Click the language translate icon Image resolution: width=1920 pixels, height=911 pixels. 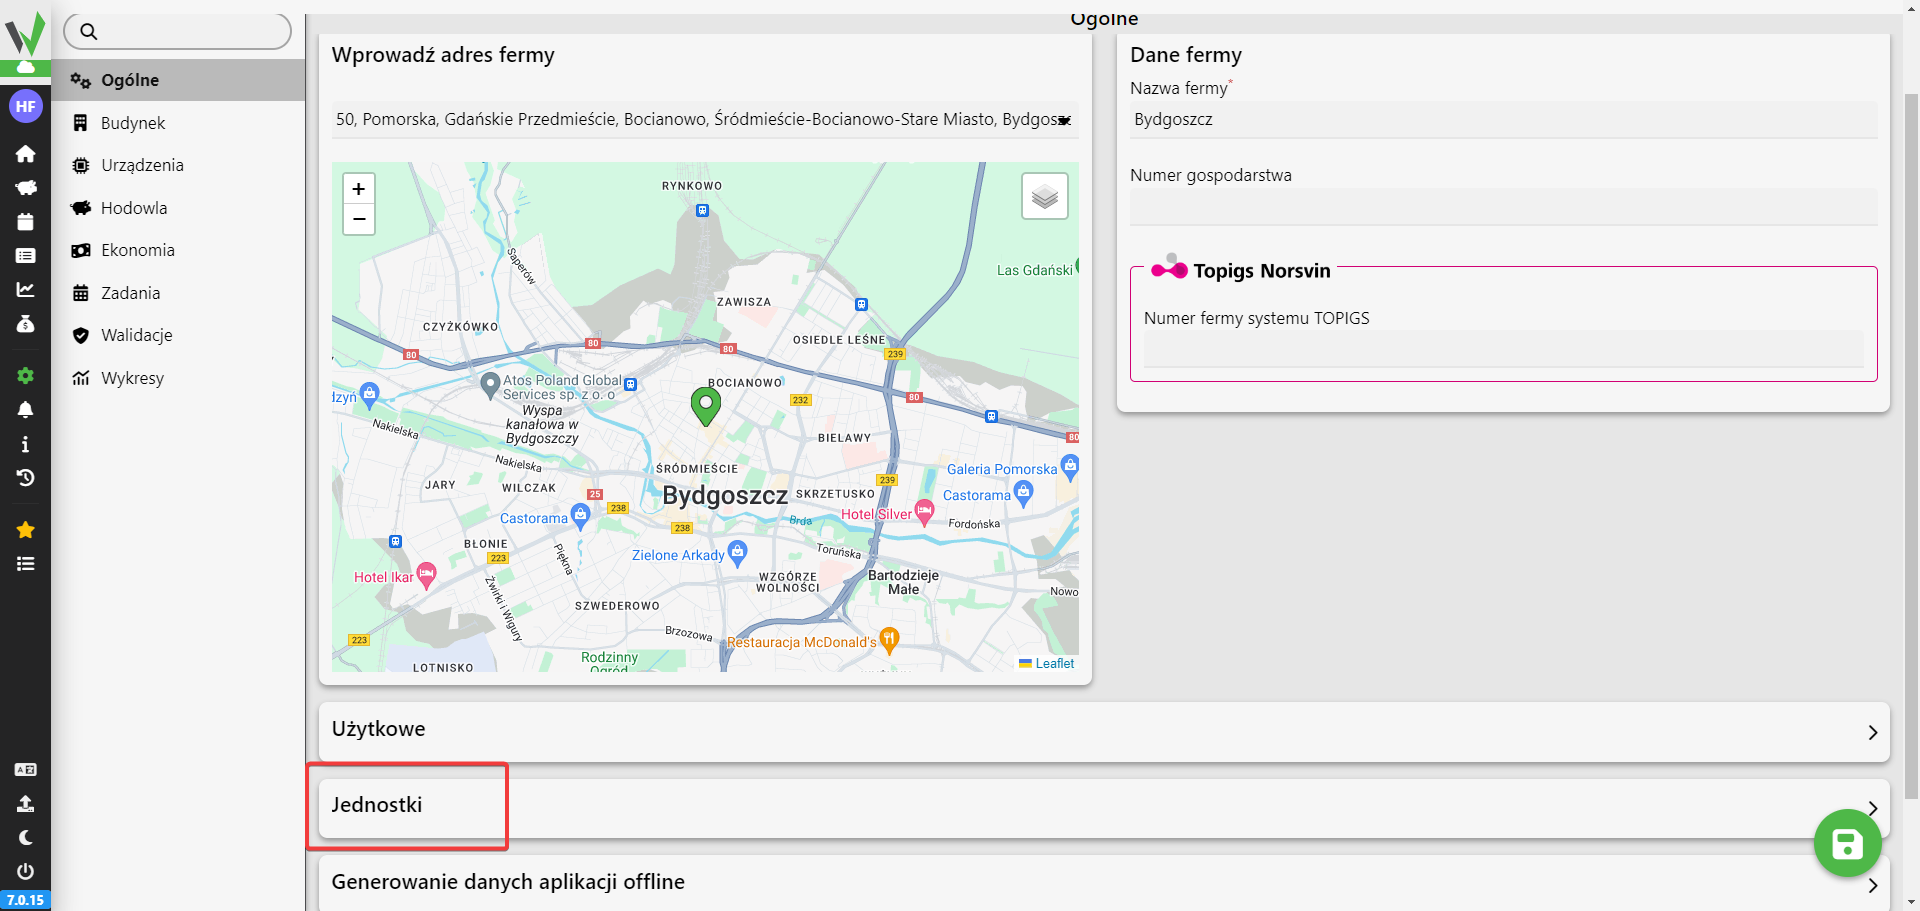coord(25,769)
